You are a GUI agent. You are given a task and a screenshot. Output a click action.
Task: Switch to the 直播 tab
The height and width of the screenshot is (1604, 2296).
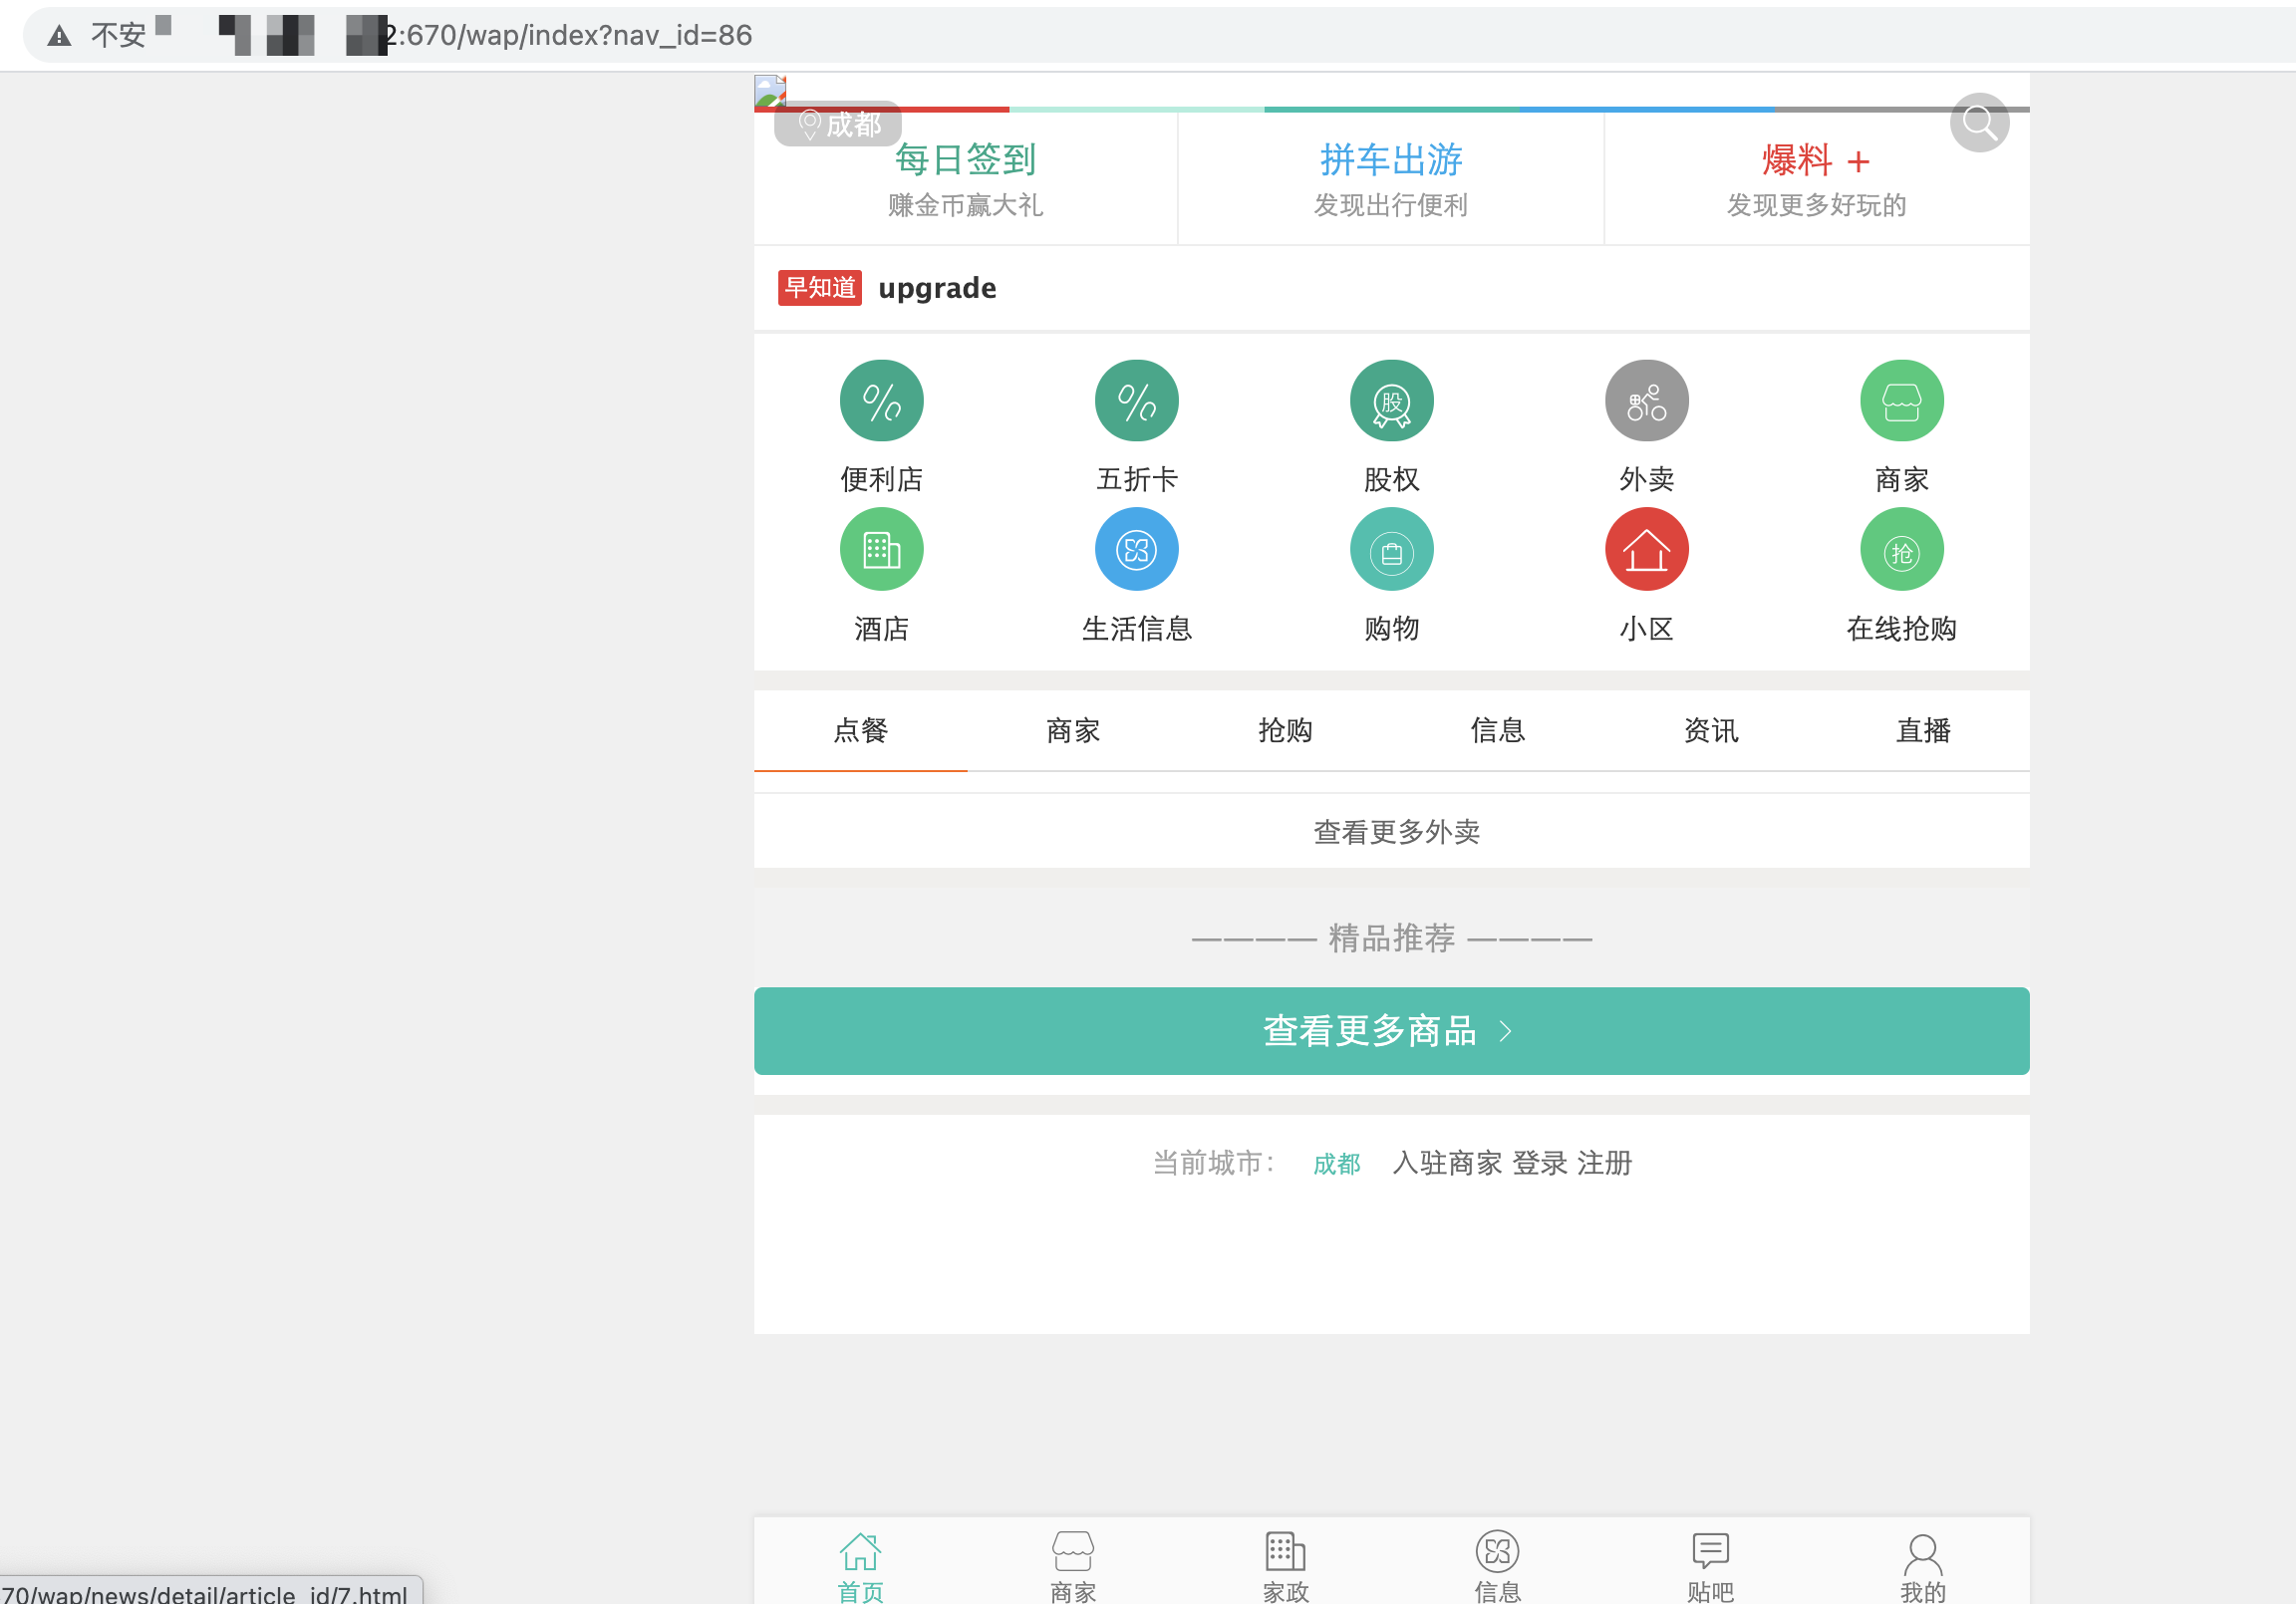pos(1922,731)
